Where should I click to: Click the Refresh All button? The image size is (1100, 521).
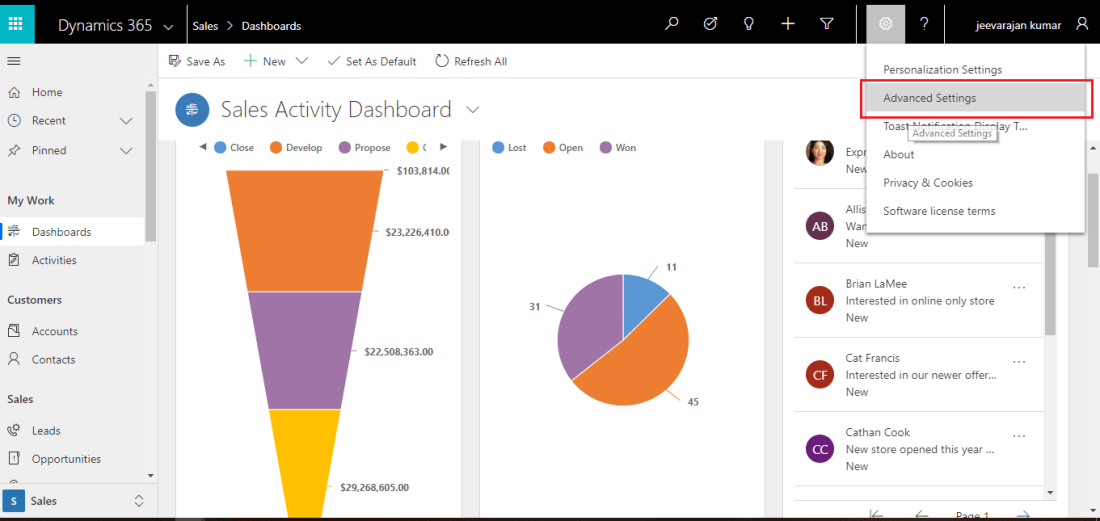tap(471, 61)
